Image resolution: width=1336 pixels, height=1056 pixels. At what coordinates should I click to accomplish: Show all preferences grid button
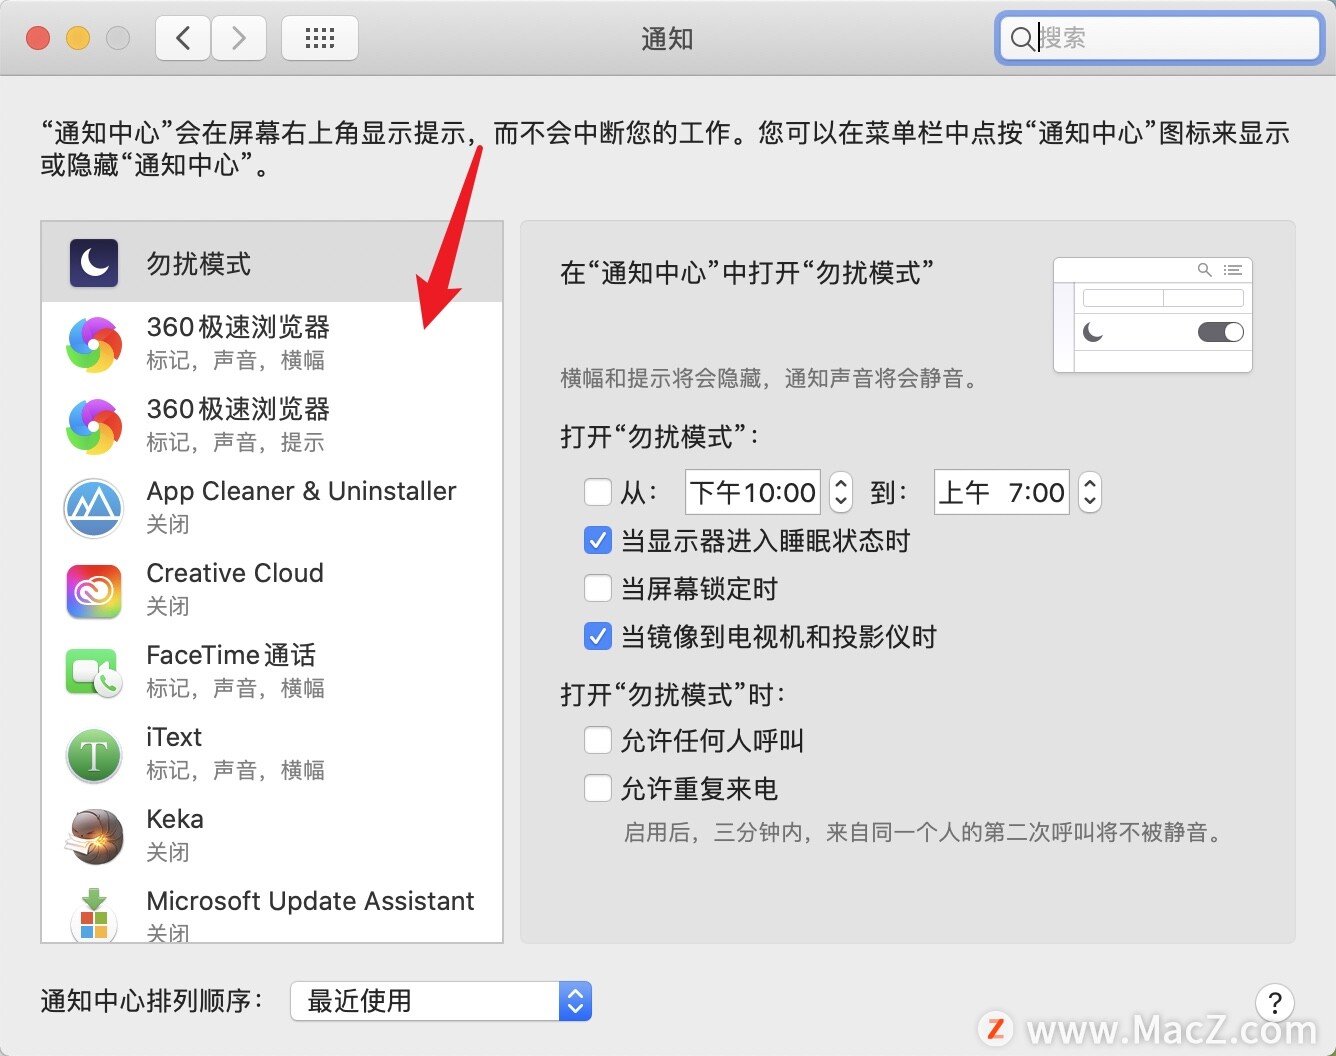point(320,38)
